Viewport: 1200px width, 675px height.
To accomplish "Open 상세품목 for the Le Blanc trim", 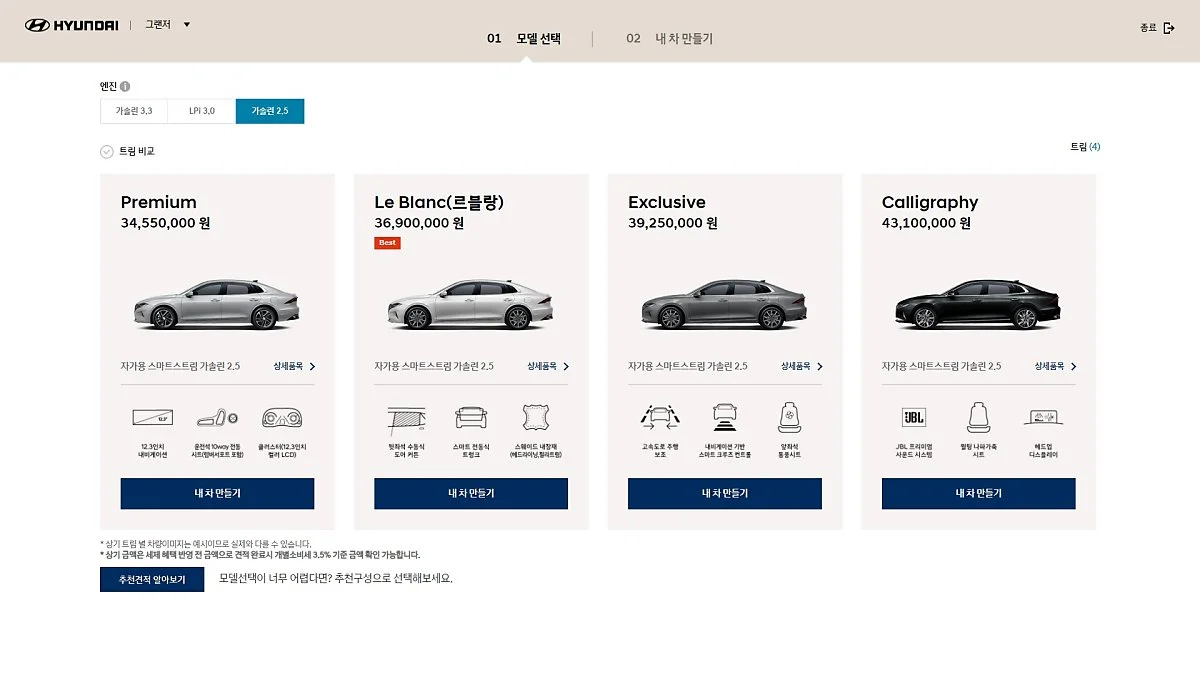I will (x=548, y=366).
